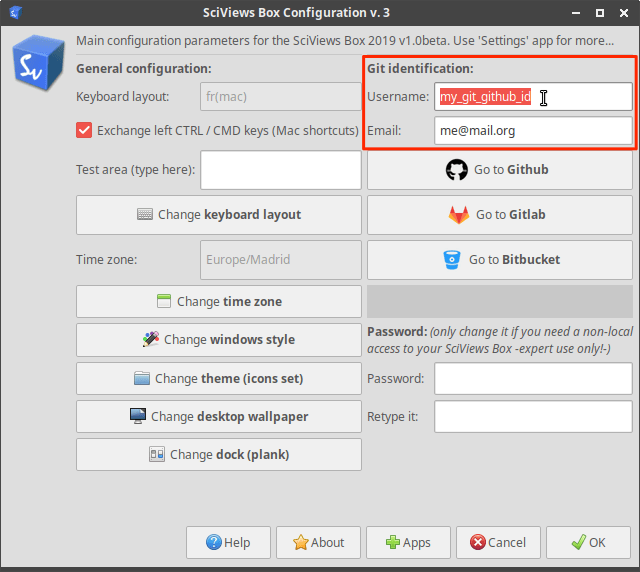Click the folder icon for theme

click(x=142, y=378)
